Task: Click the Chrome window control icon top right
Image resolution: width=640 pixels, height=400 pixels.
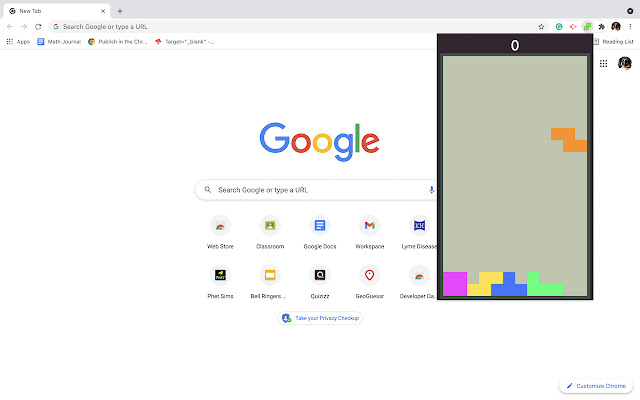Action: (x=630, y=11)
